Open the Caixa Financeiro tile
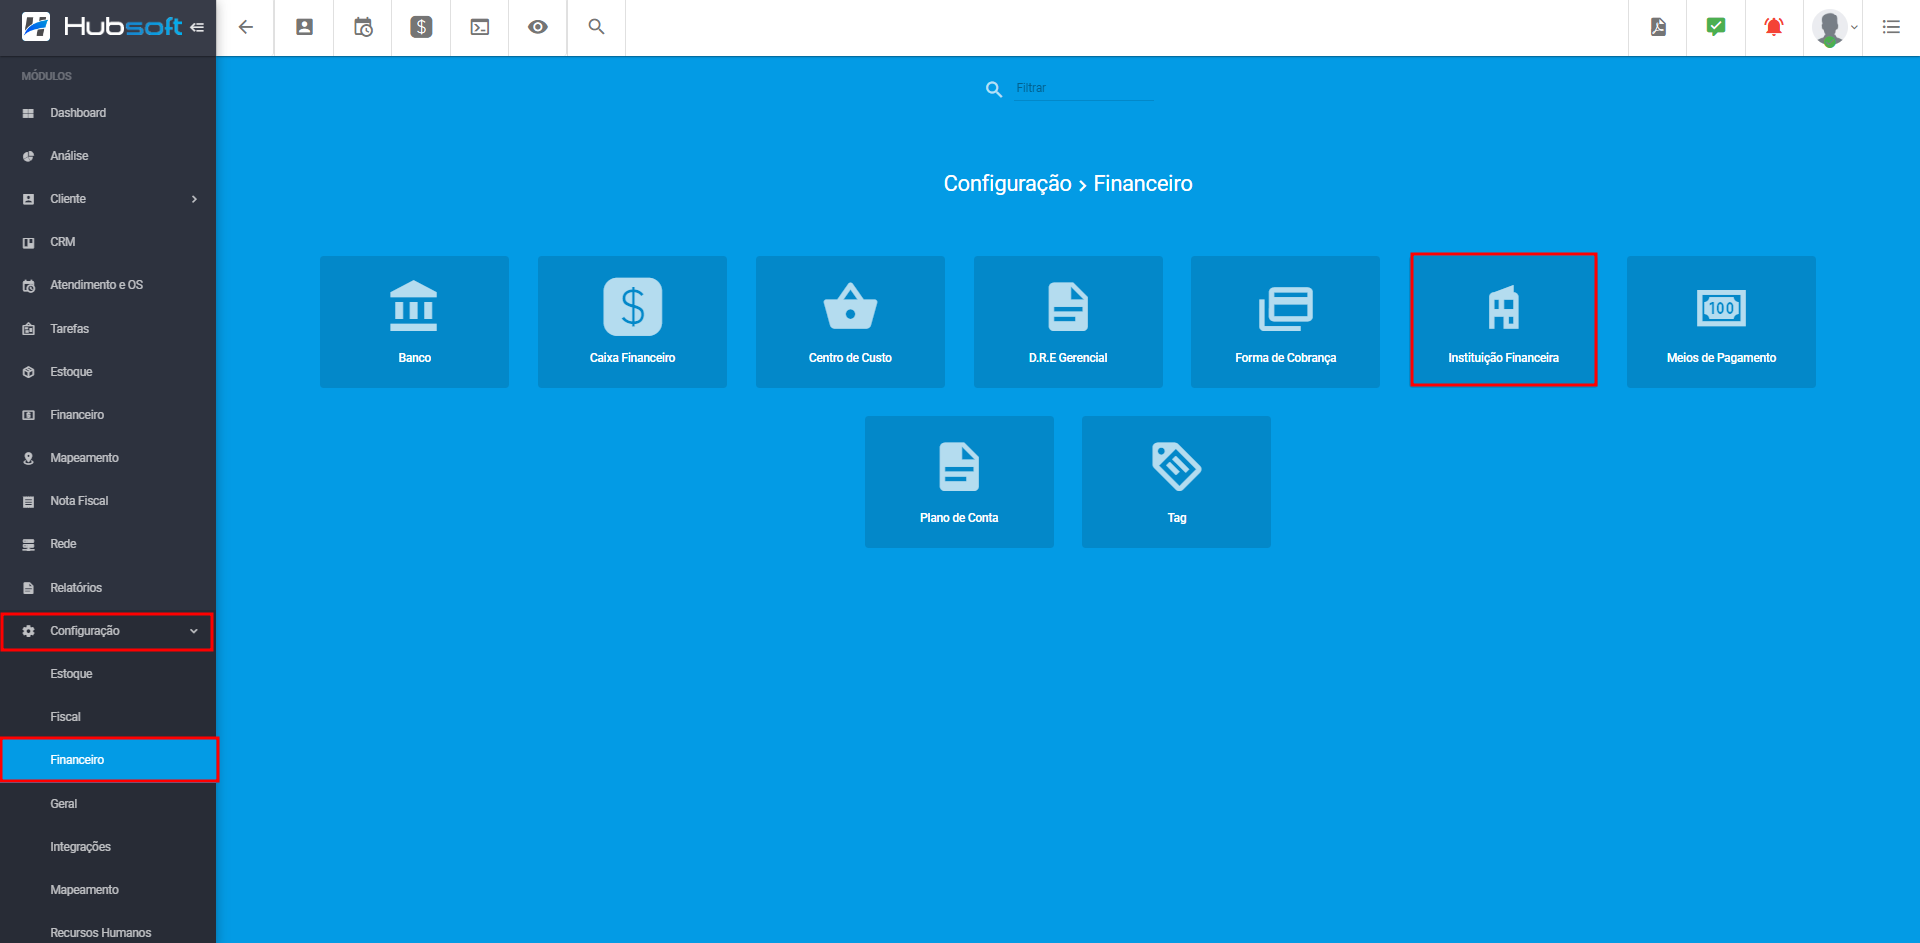1920x943 pixels. 632,322
